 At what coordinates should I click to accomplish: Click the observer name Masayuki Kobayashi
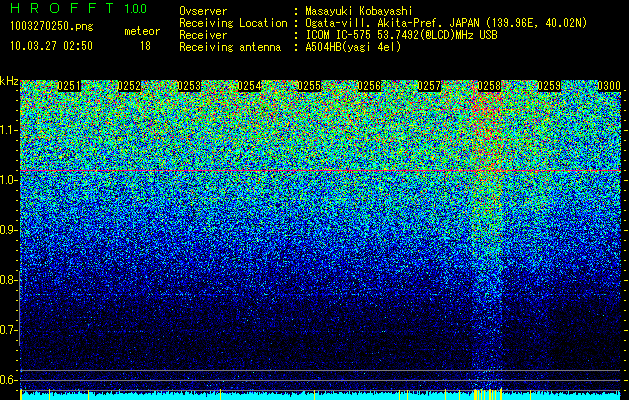click(x=359, y=11)
